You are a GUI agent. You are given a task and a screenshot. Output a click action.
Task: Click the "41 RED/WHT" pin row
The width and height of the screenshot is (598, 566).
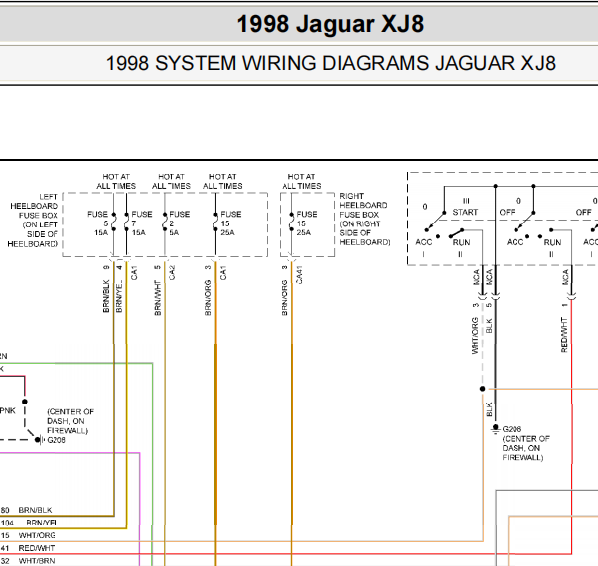[28, 548]
